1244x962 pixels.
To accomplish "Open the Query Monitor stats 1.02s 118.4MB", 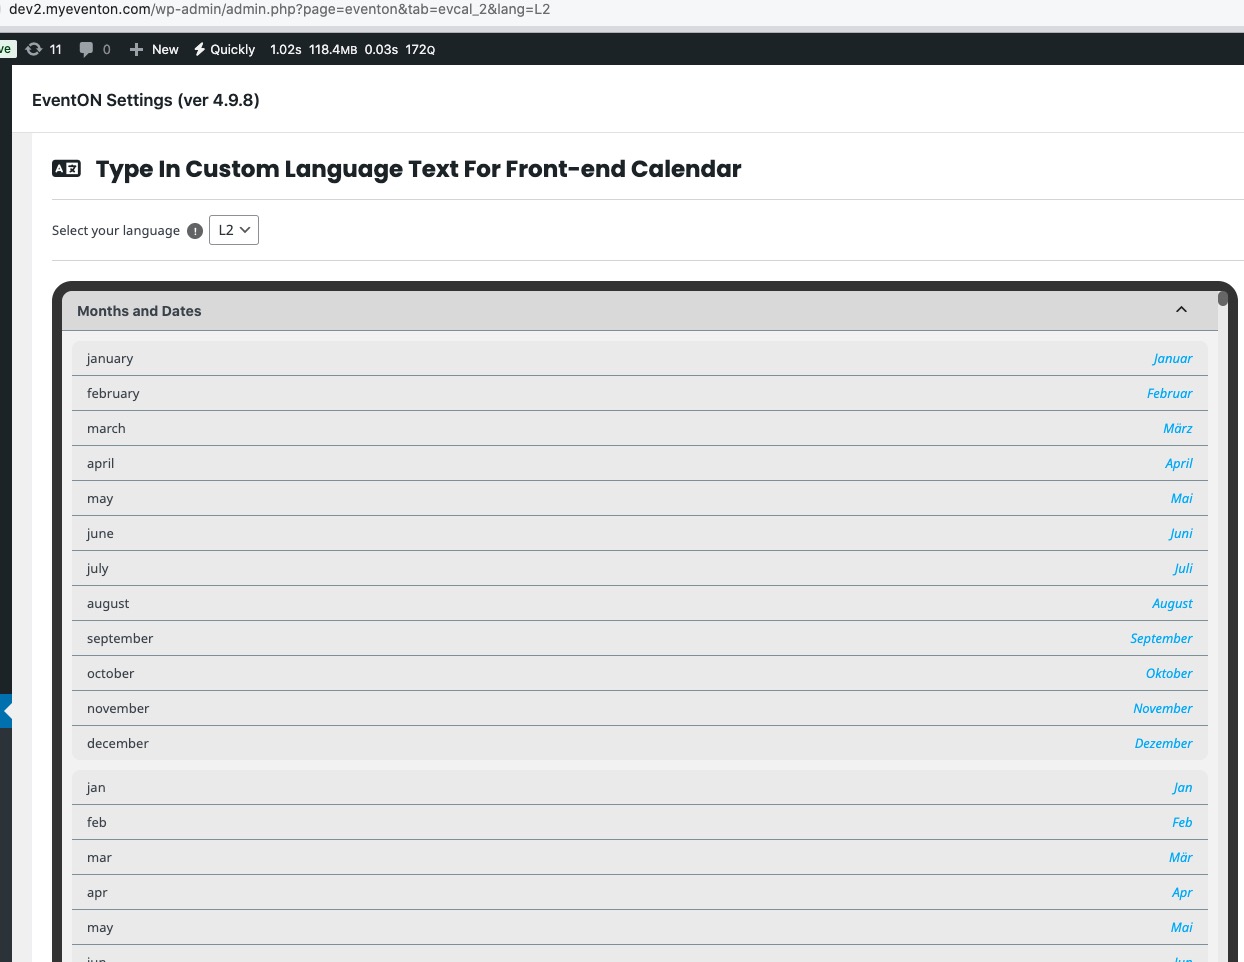I will coord(352,49).
